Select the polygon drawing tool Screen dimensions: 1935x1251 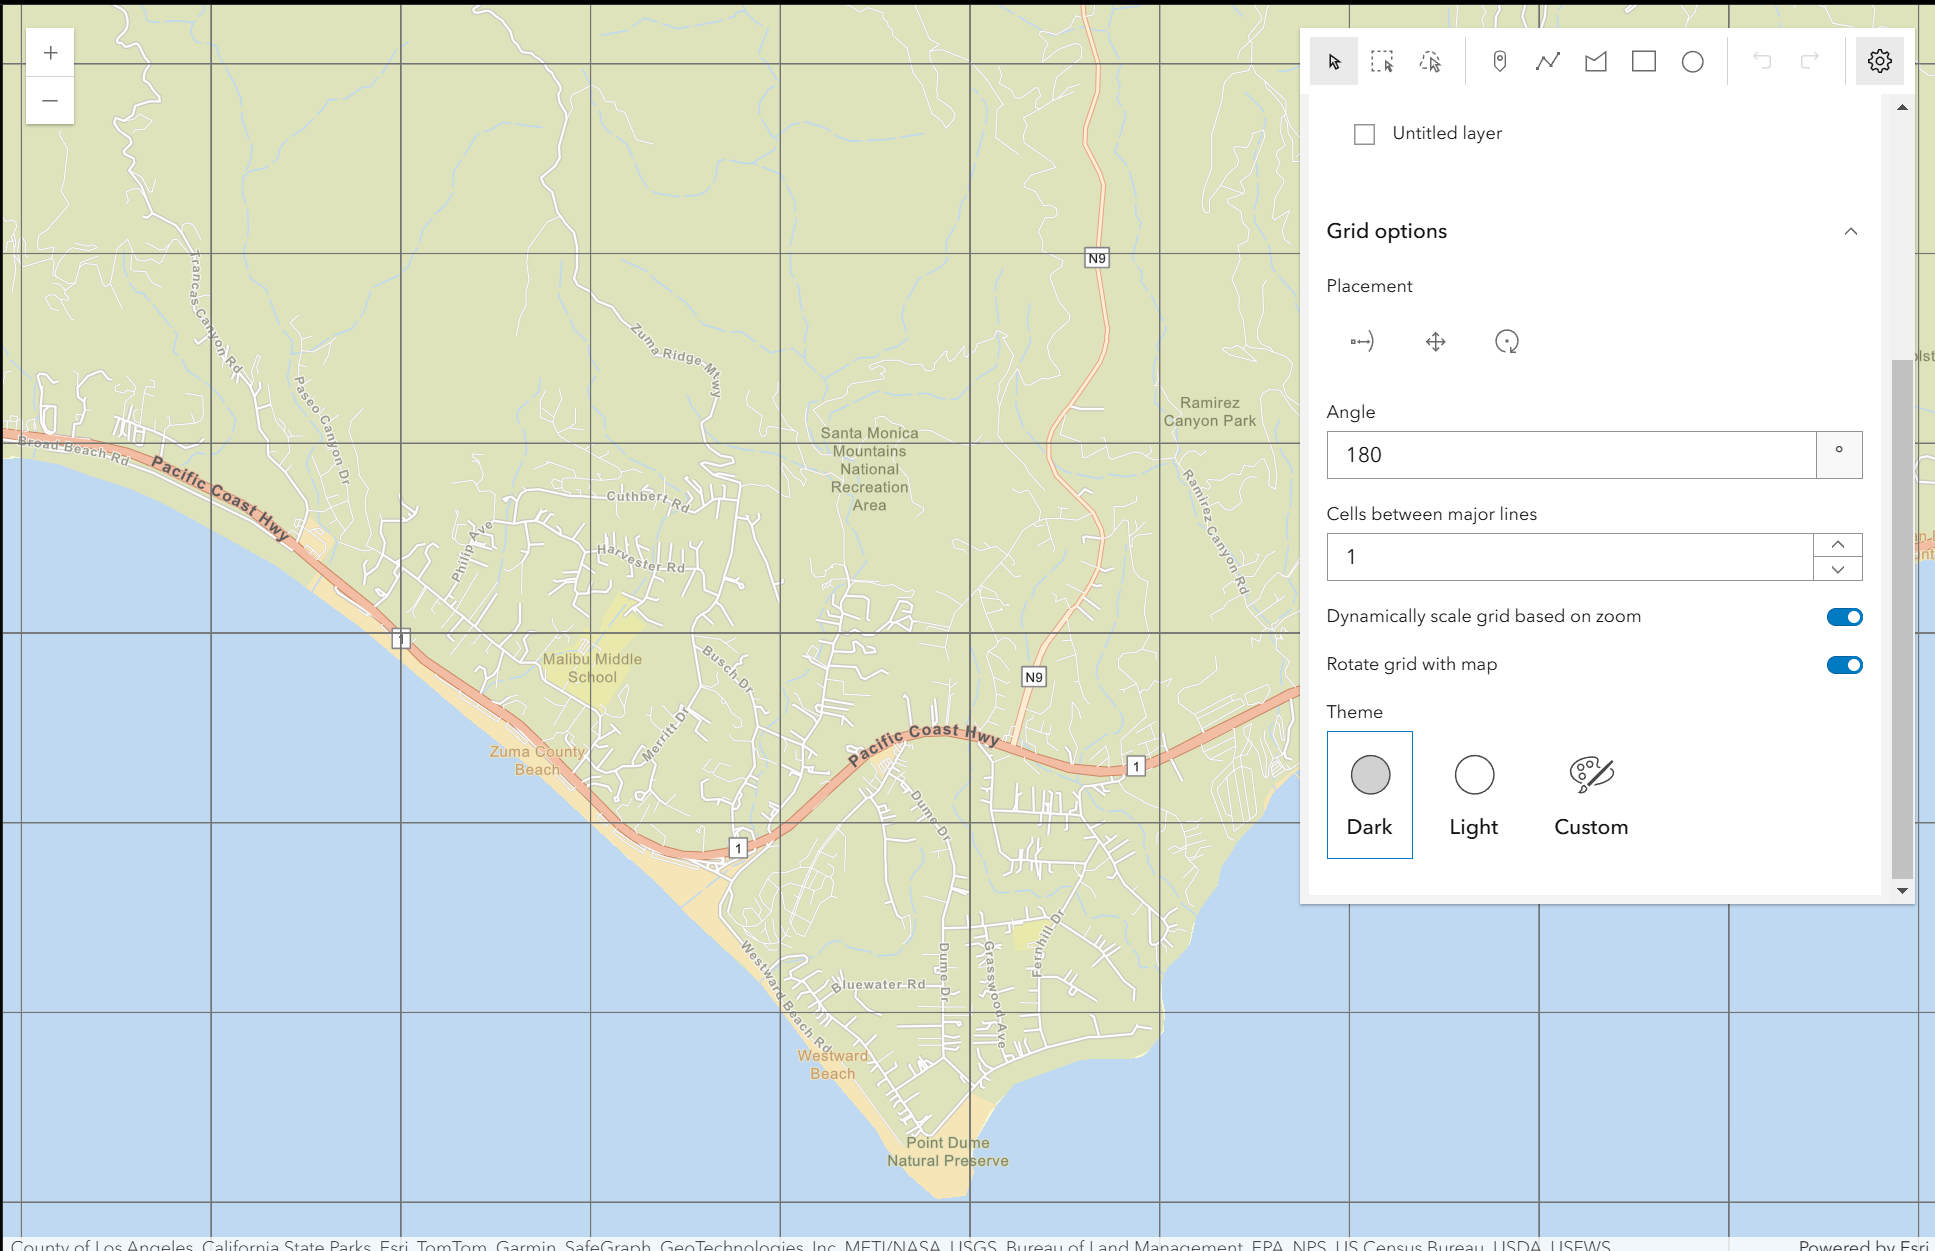(1595, 61)
